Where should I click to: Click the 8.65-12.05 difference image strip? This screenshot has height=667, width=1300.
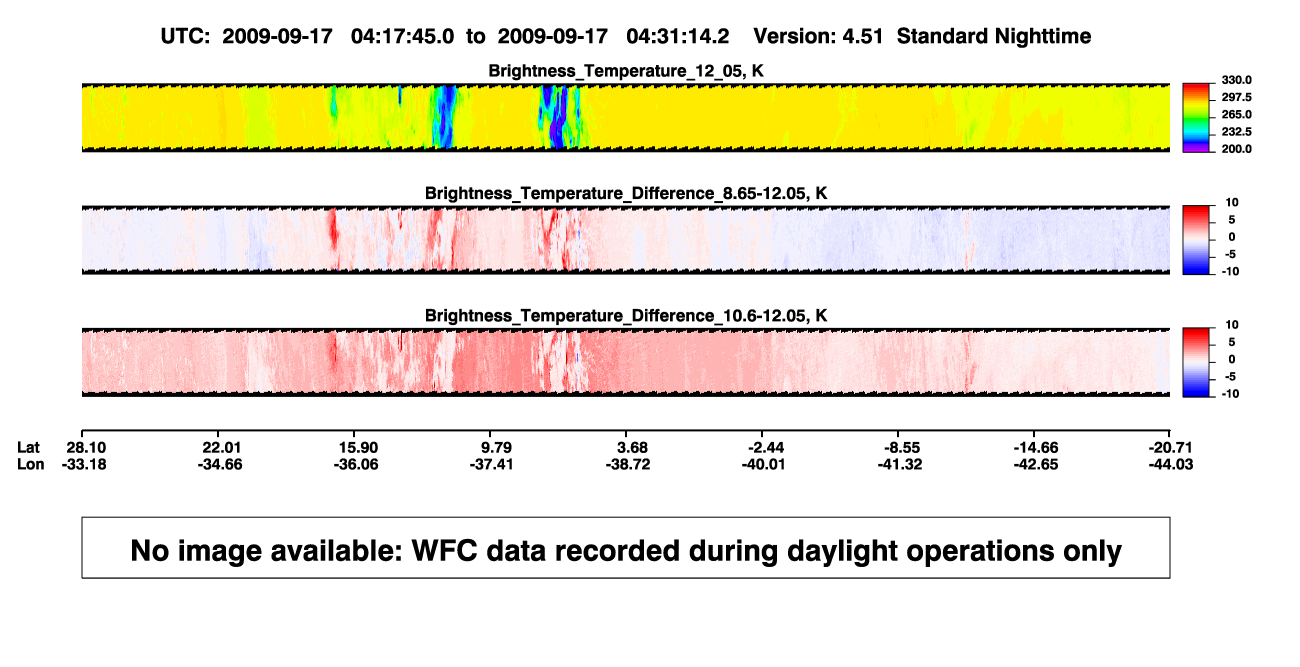coord(626,240)
